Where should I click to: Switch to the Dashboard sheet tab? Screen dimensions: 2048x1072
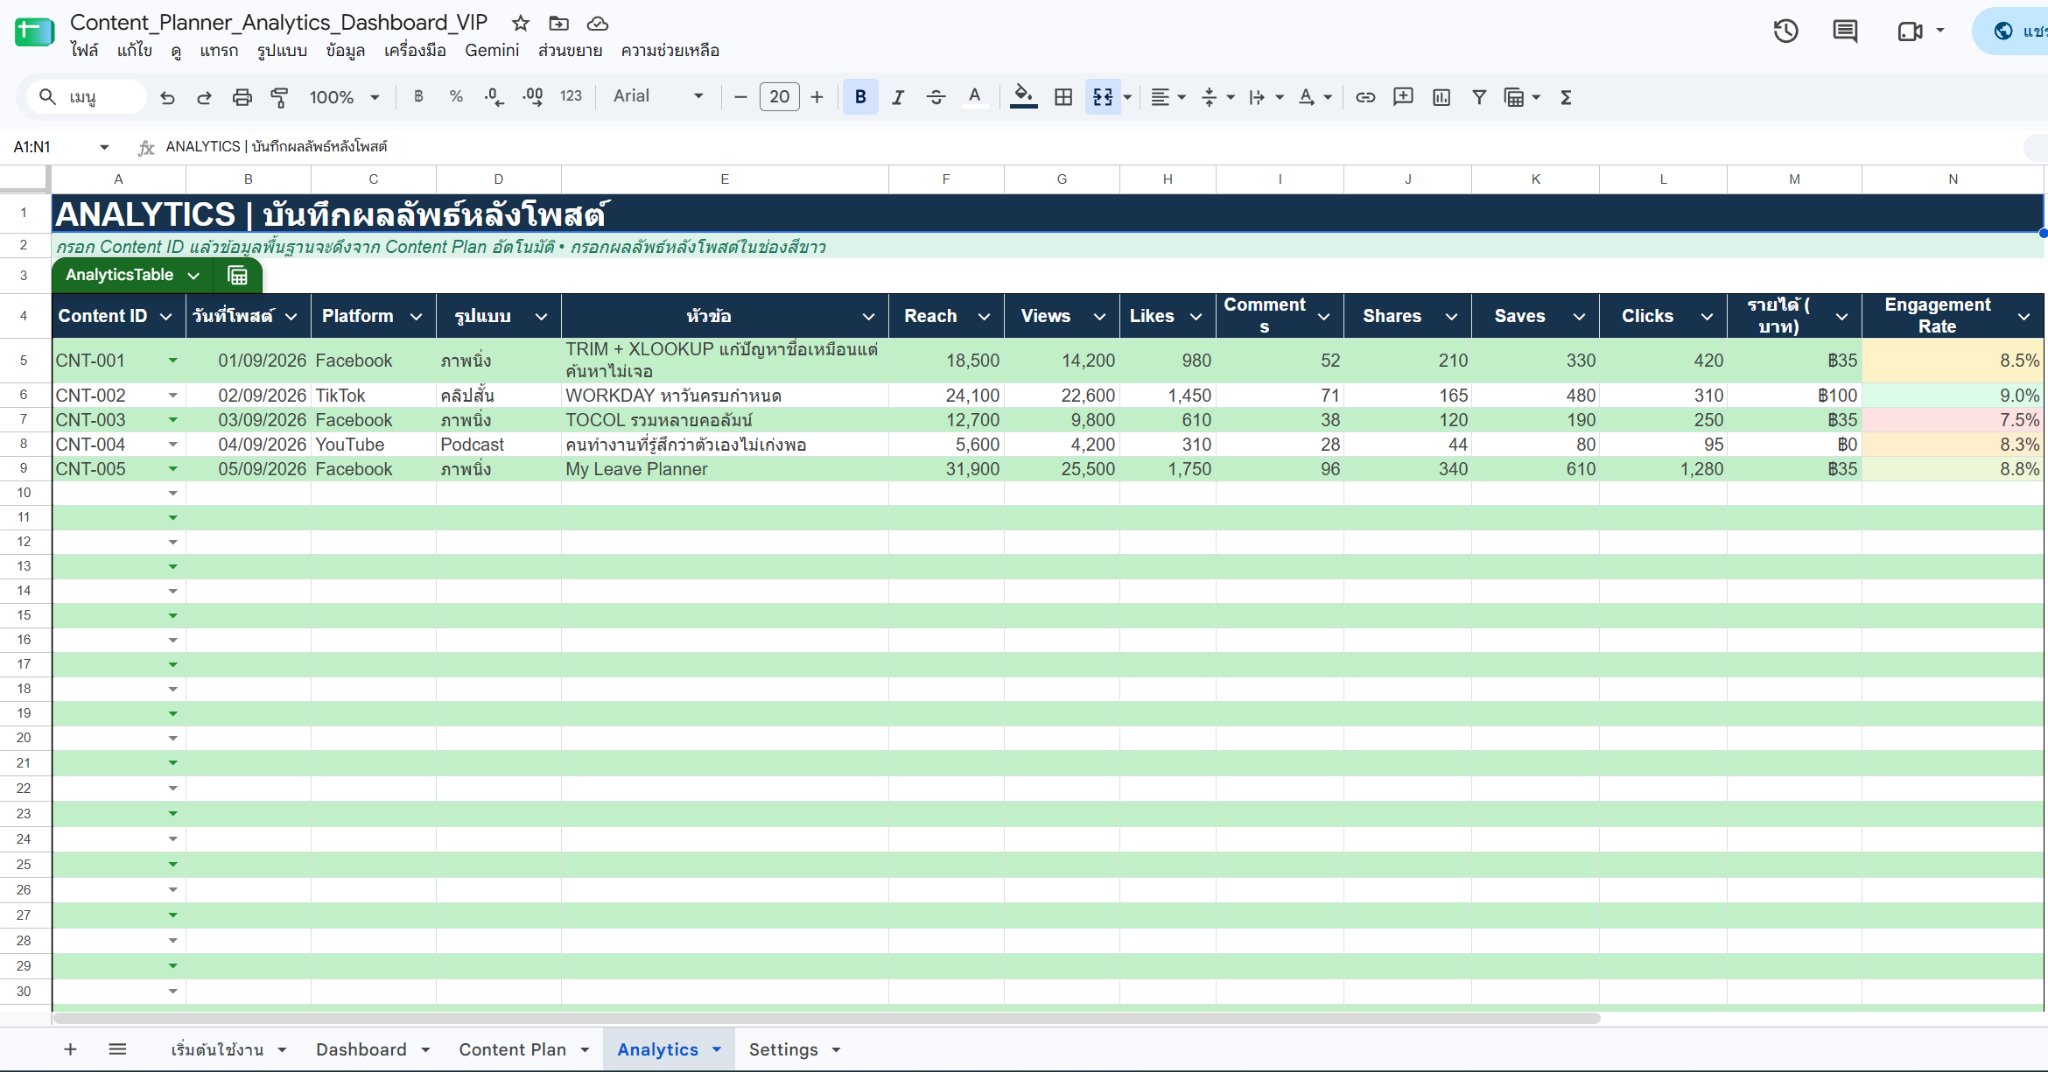click(361, 1049)
